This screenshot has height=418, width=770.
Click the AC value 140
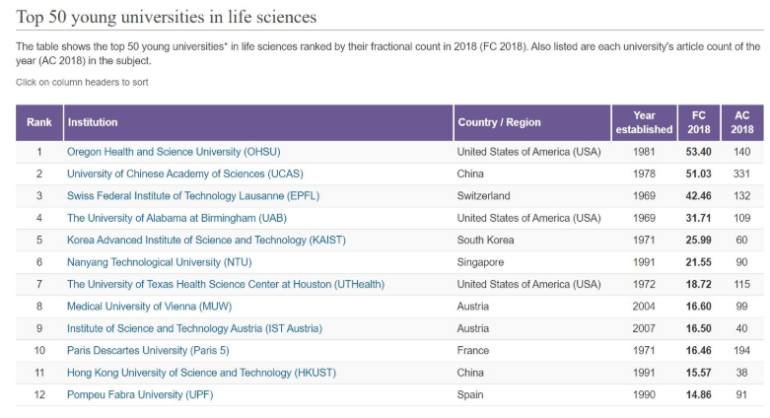pos(742,152)
